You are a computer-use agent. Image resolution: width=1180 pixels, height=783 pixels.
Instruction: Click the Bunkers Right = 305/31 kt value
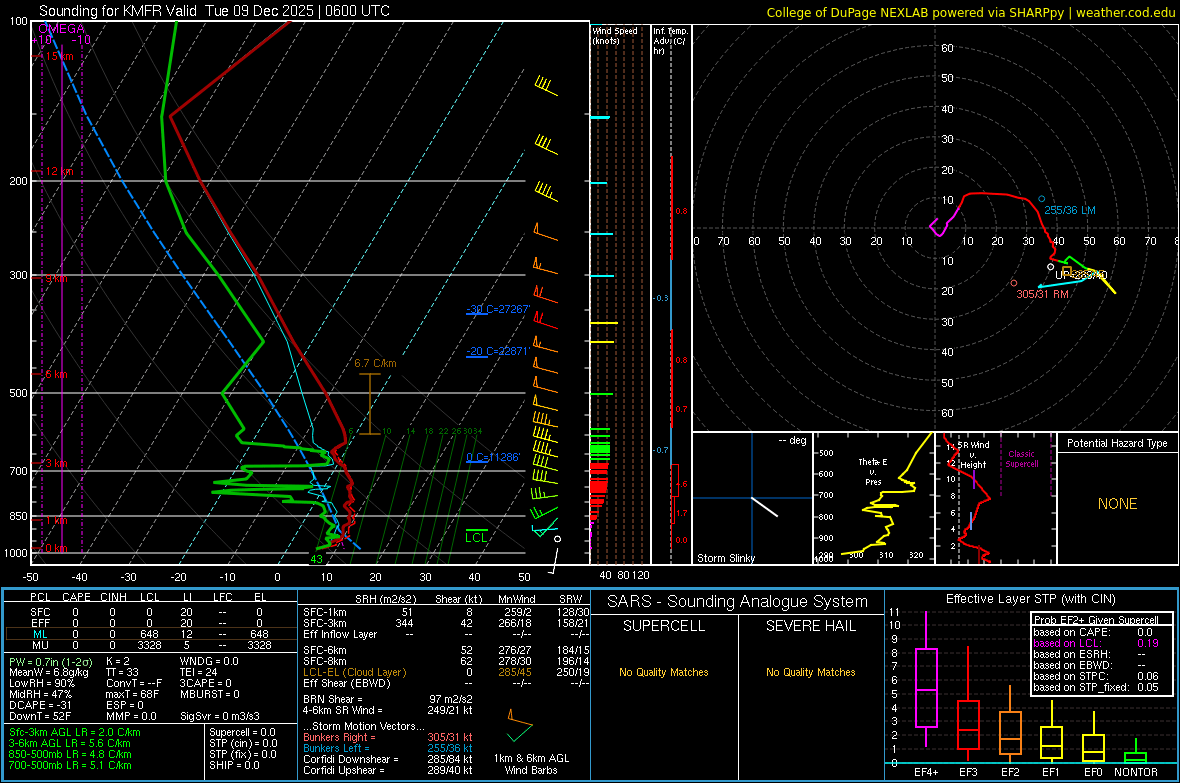click(x=388, y=737)
